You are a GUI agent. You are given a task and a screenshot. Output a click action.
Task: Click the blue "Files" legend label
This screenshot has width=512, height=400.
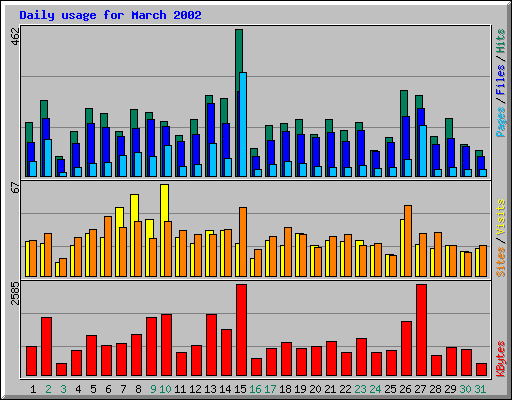pos(500,80)
